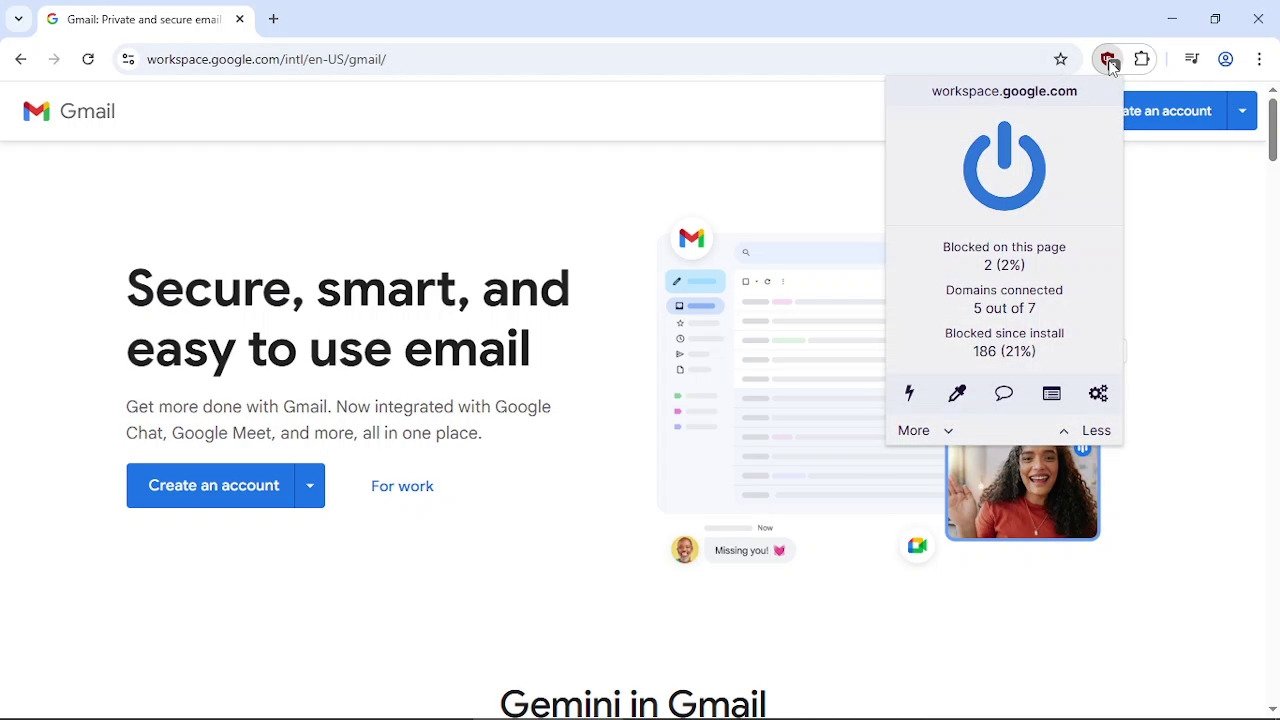Close the Gmail tab
This screenshot has width=1280, height=720.
tap(240, 19)
